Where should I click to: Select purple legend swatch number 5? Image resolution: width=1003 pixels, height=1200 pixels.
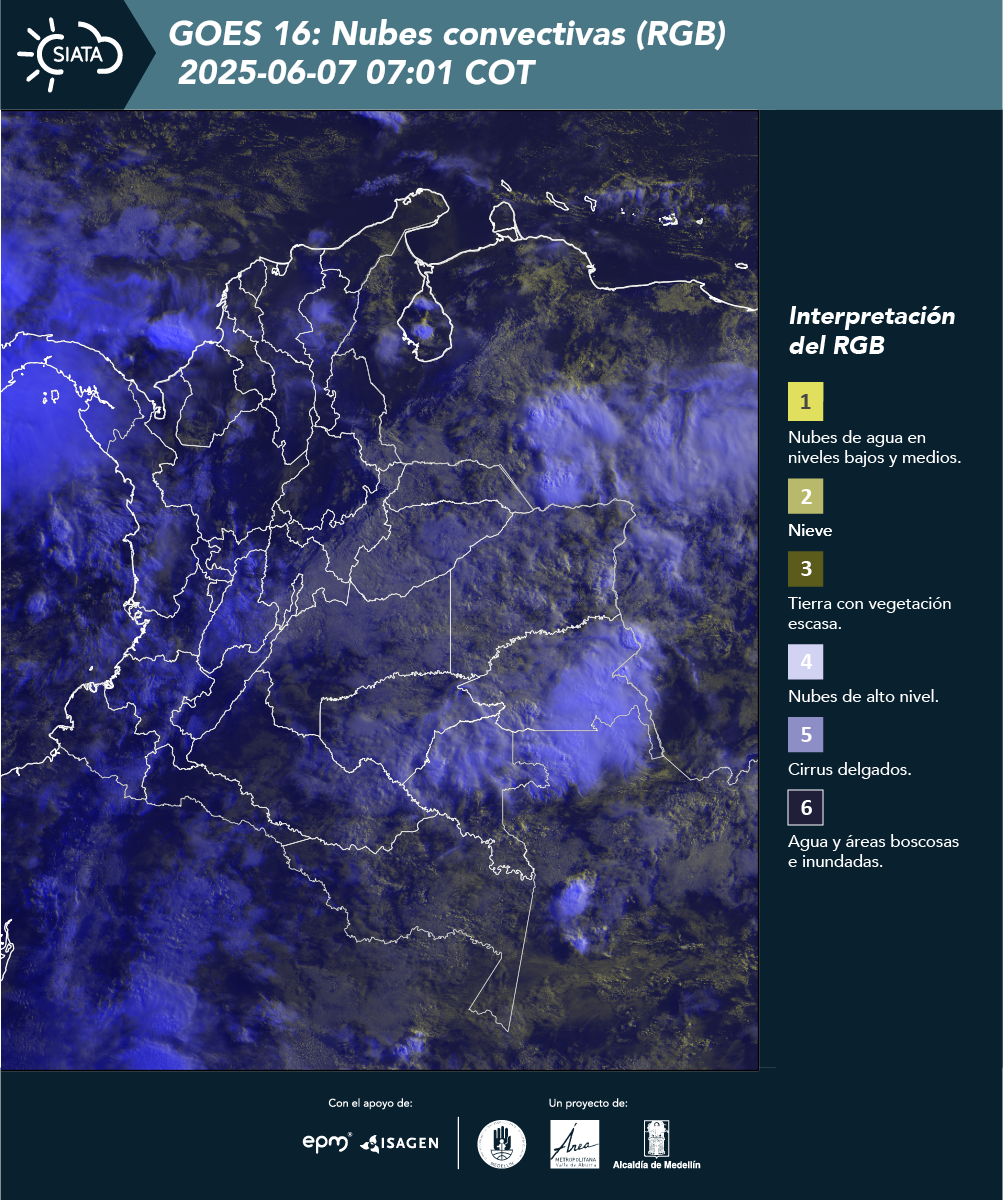pyautogui.click(x=805, y=735)
